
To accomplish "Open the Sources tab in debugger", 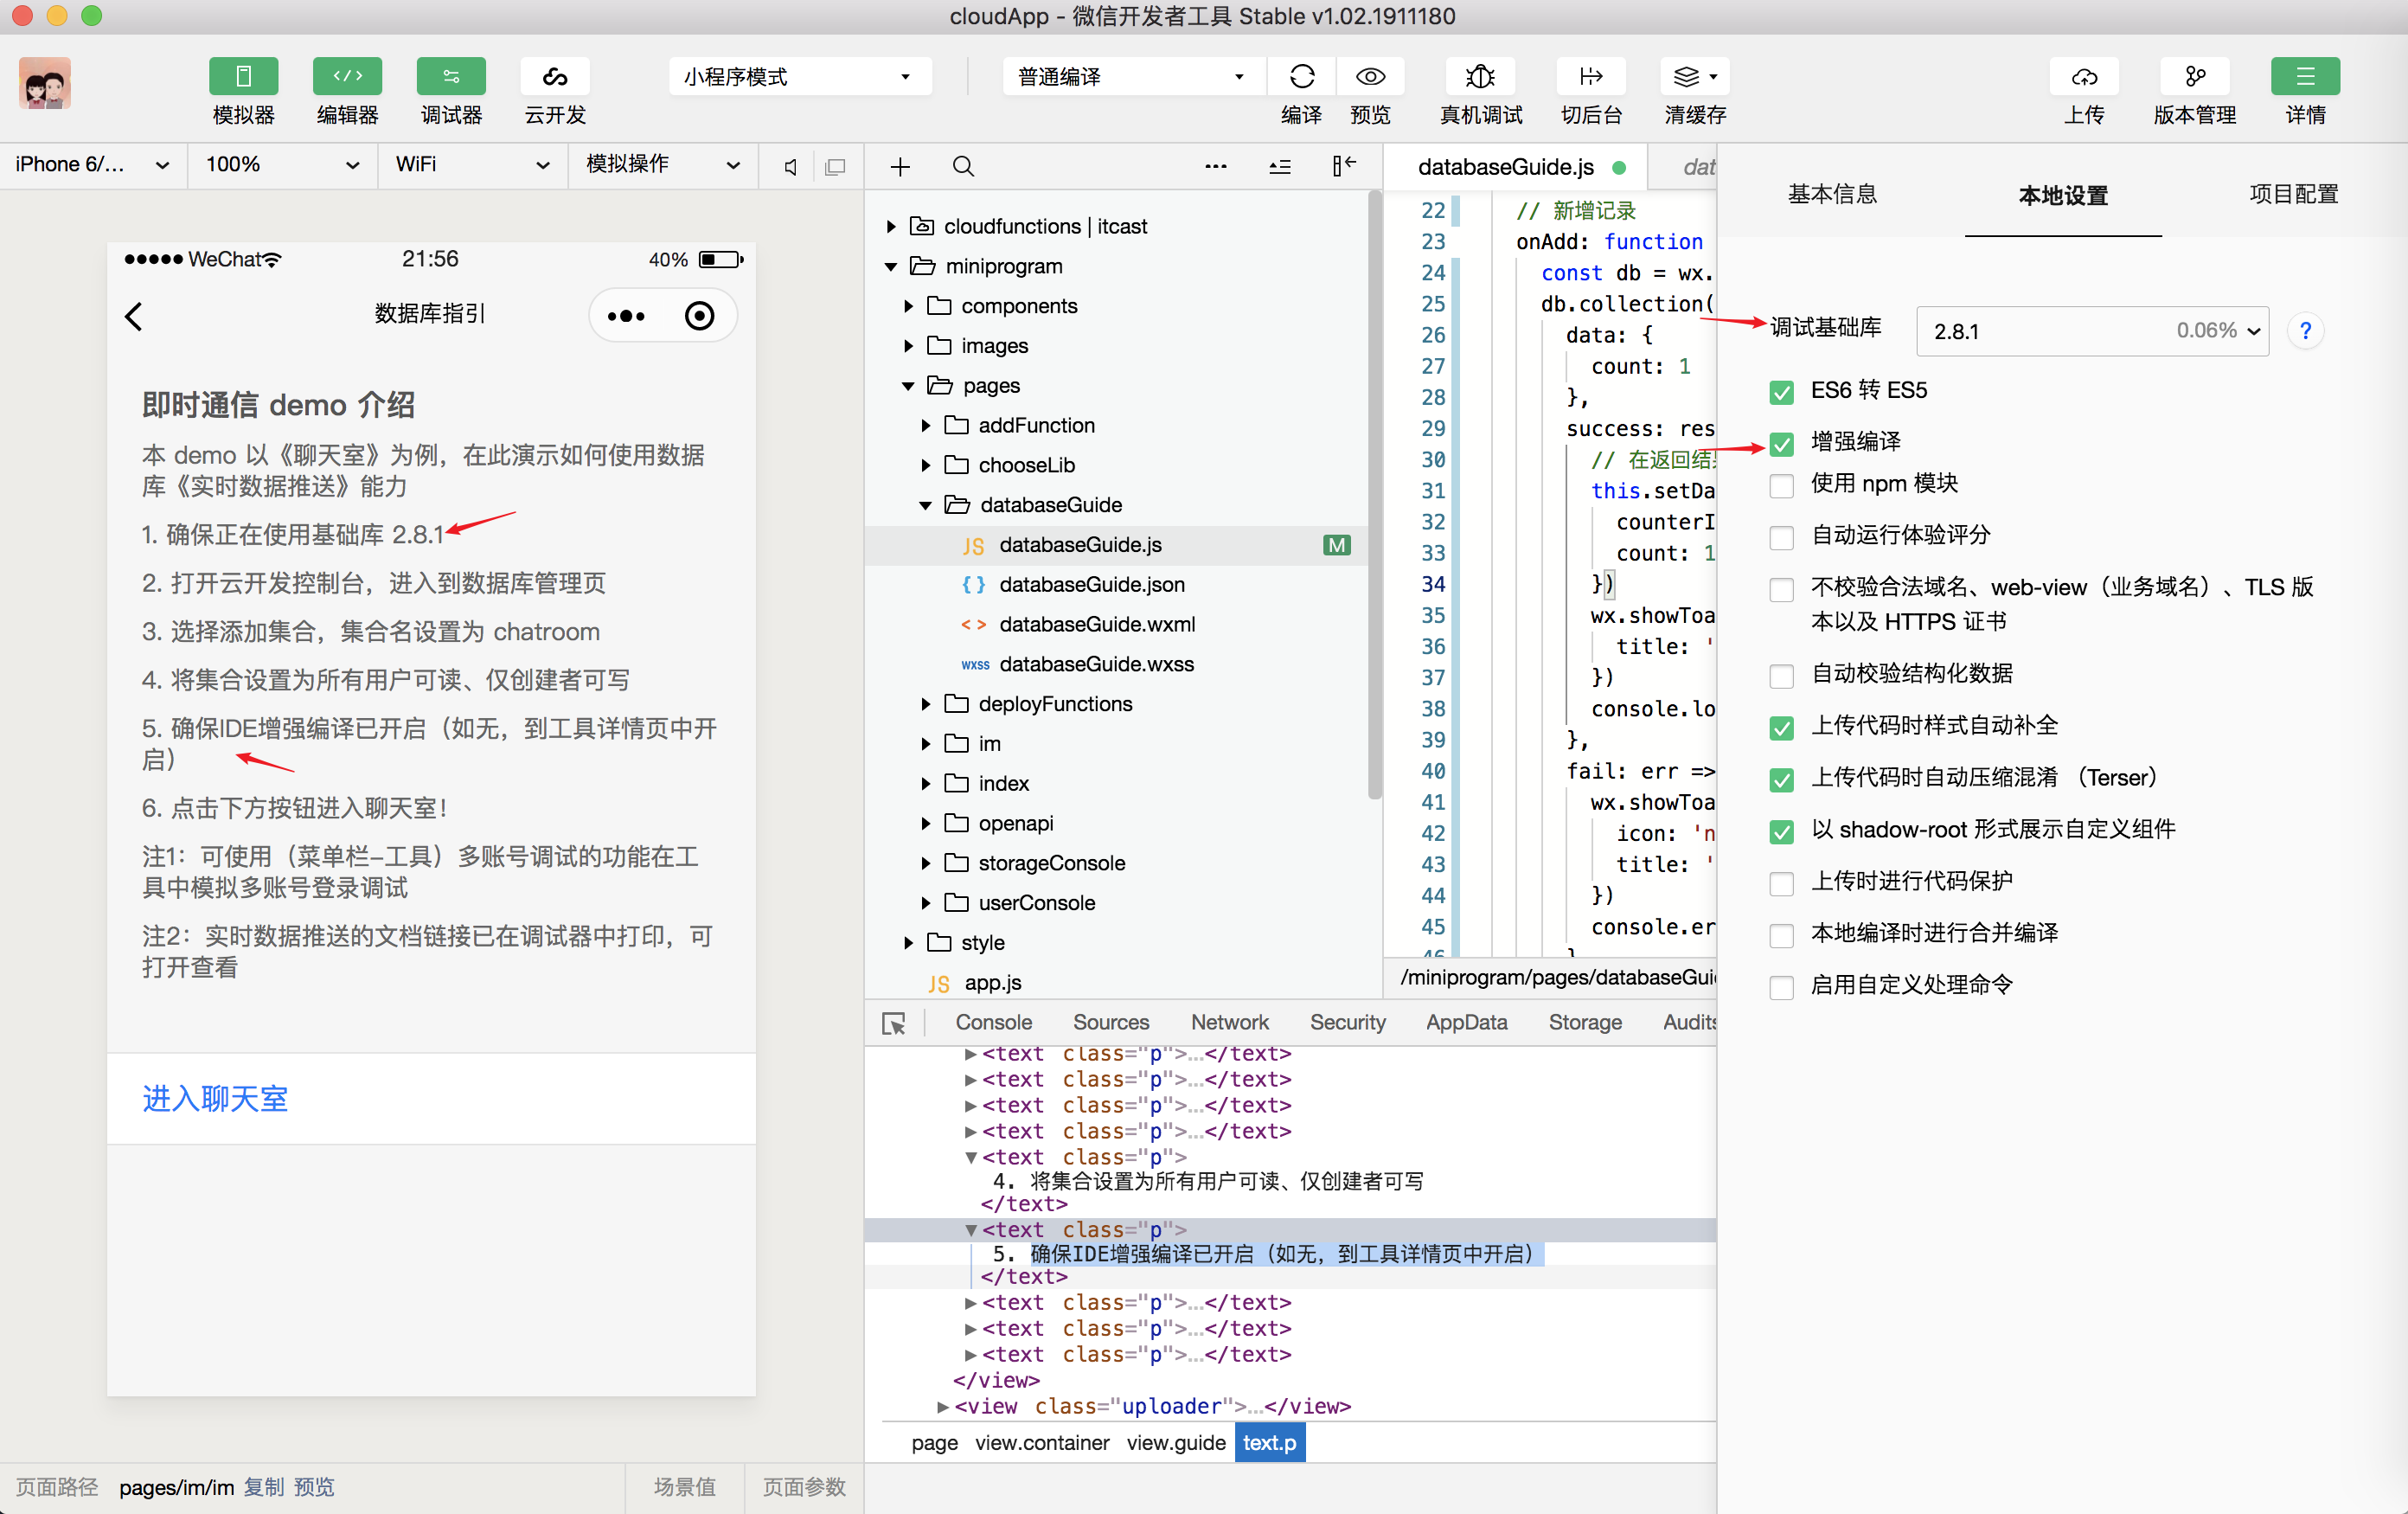I will [1110, 1022].
